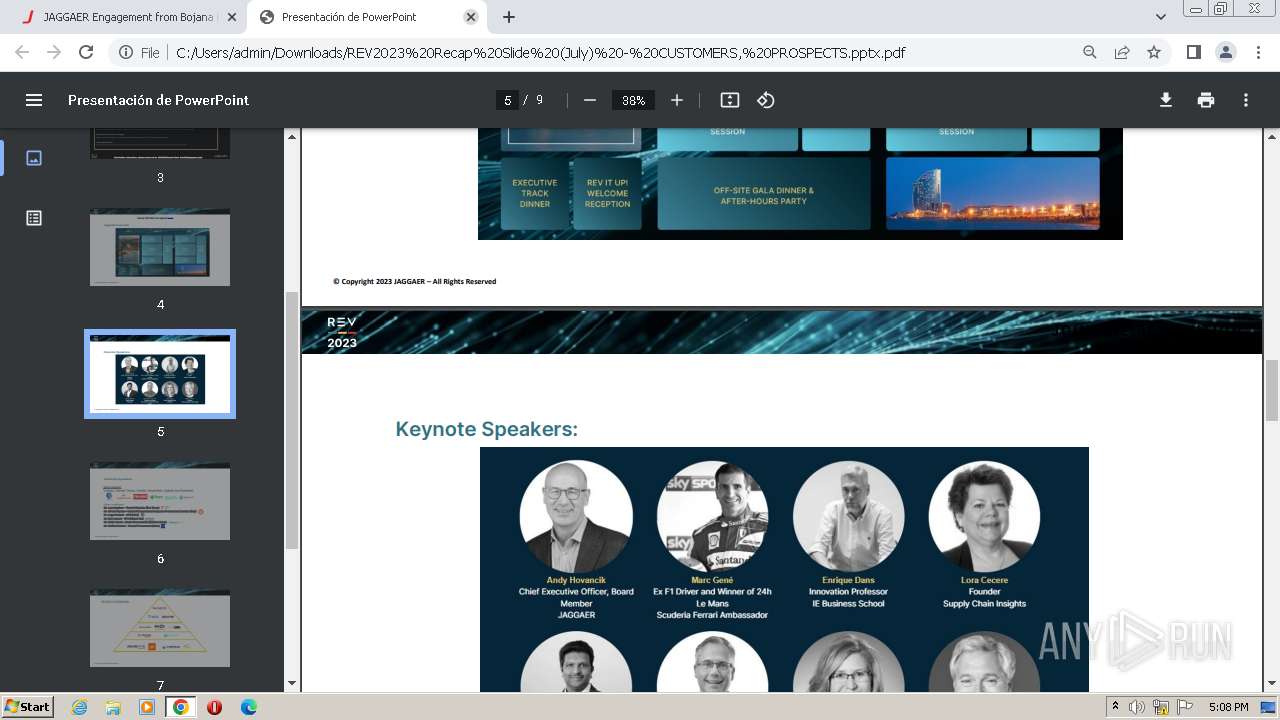Show document outline in sidebar
The width and height of the screenshot is (1280, 720).
[x=34, y=218]
